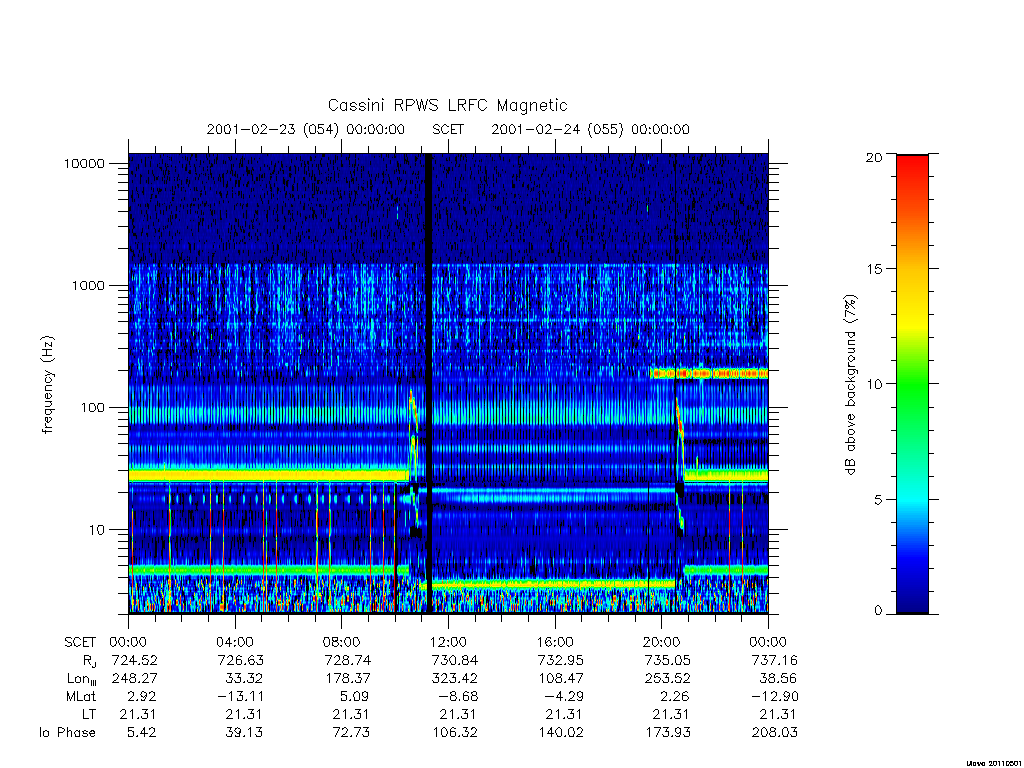This screenshot has height=768, width=1024.
Task: Click the Io Phase value 39.13
Action: (244, 733)
